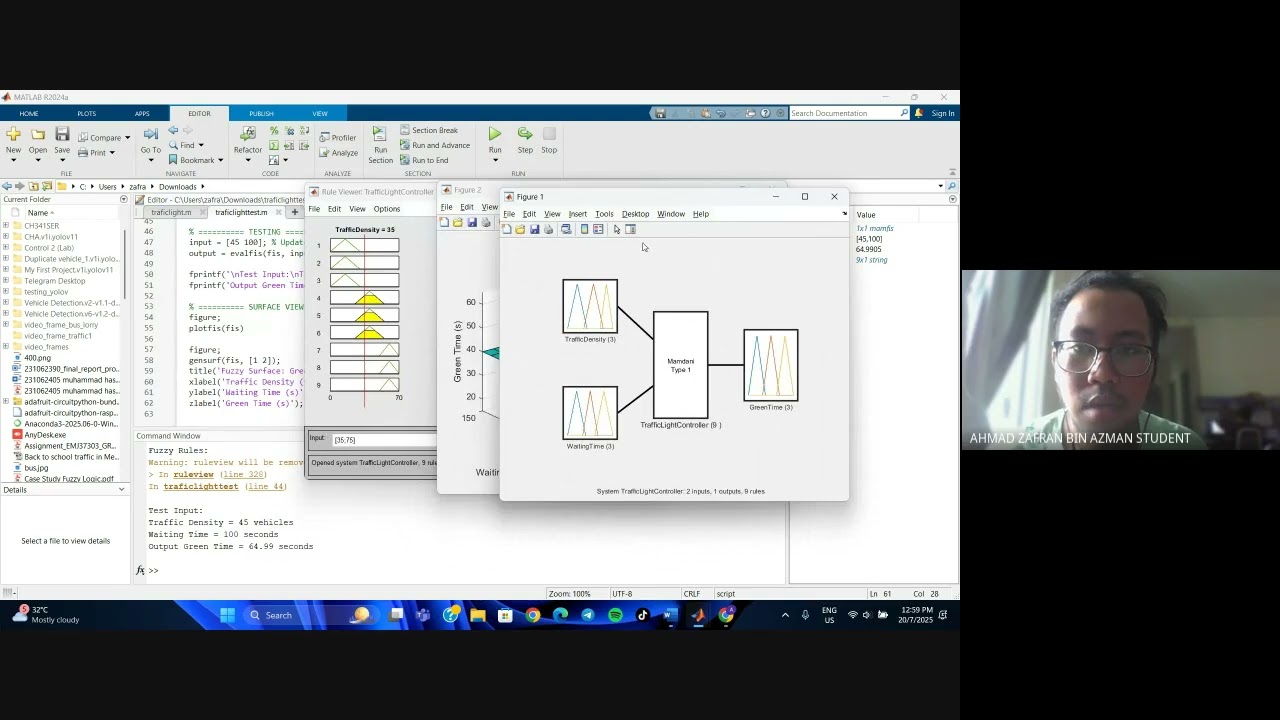Expand the video_frames folder node
The image size is (1280, 720).
[5, 347]
